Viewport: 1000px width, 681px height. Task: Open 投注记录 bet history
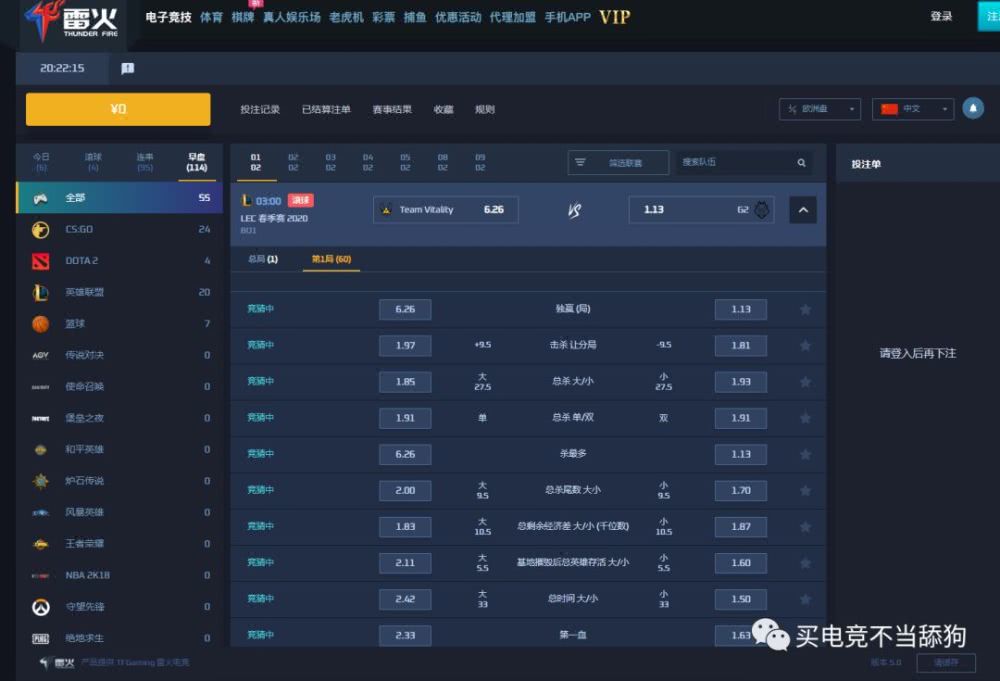[x=260, y=110]
